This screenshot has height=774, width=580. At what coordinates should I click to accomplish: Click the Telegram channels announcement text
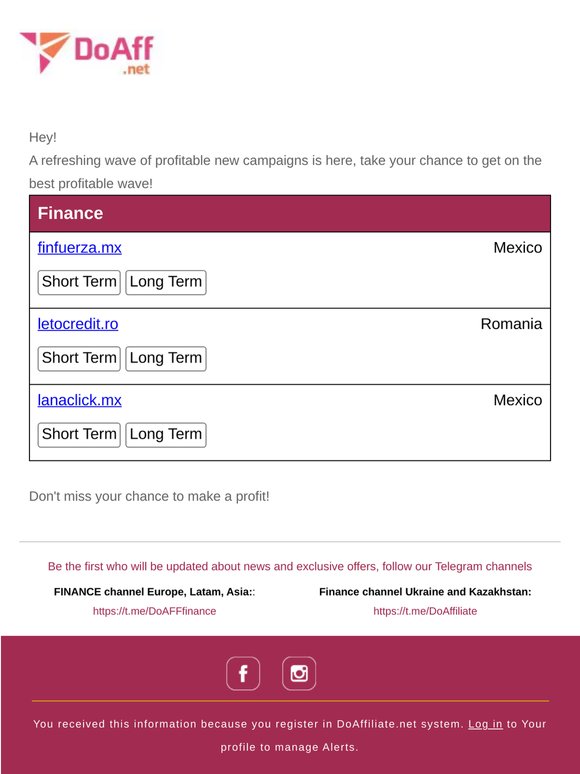pos(290,566)
